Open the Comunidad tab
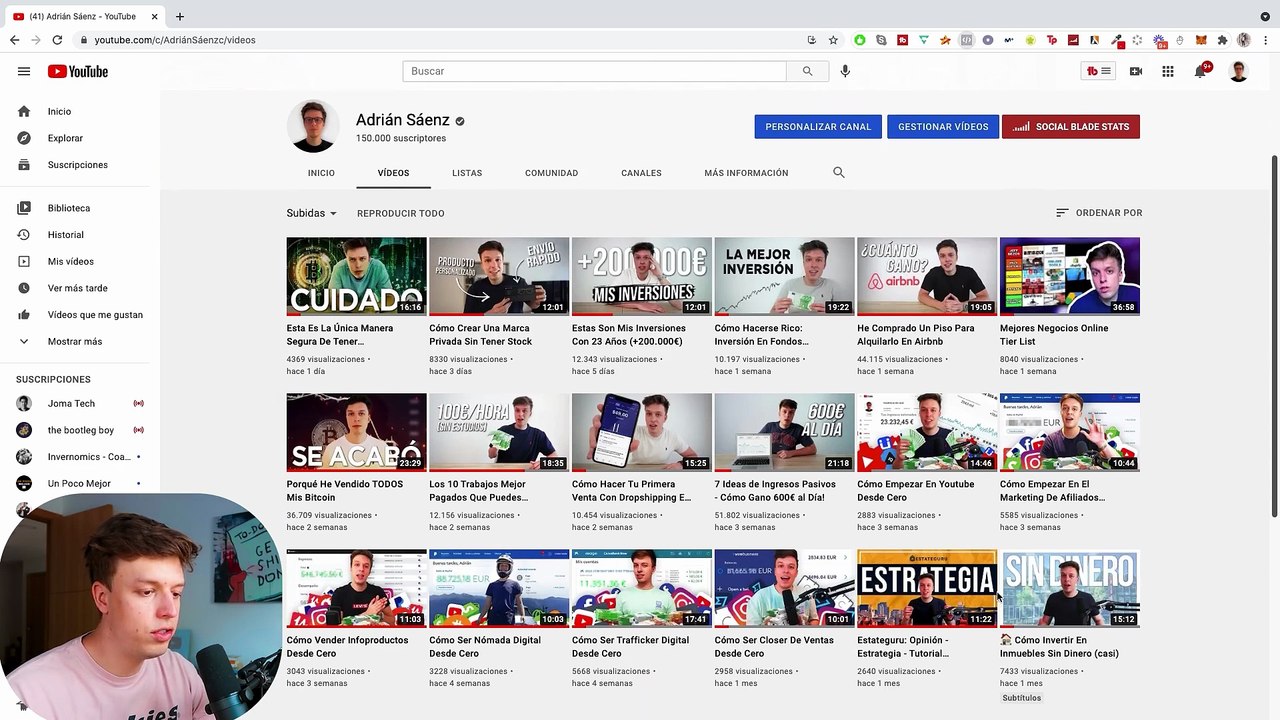 pos(551,173)
